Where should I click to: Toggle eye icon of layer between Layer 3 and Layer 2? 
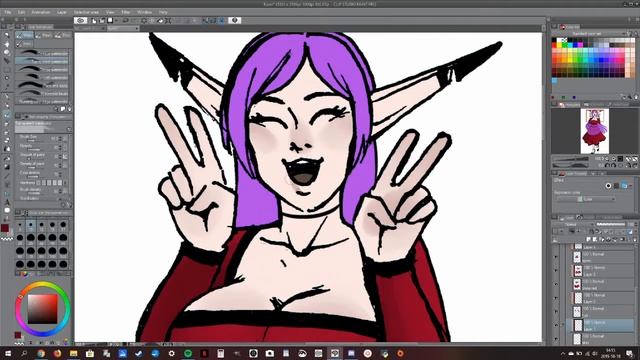pos(556,284)
